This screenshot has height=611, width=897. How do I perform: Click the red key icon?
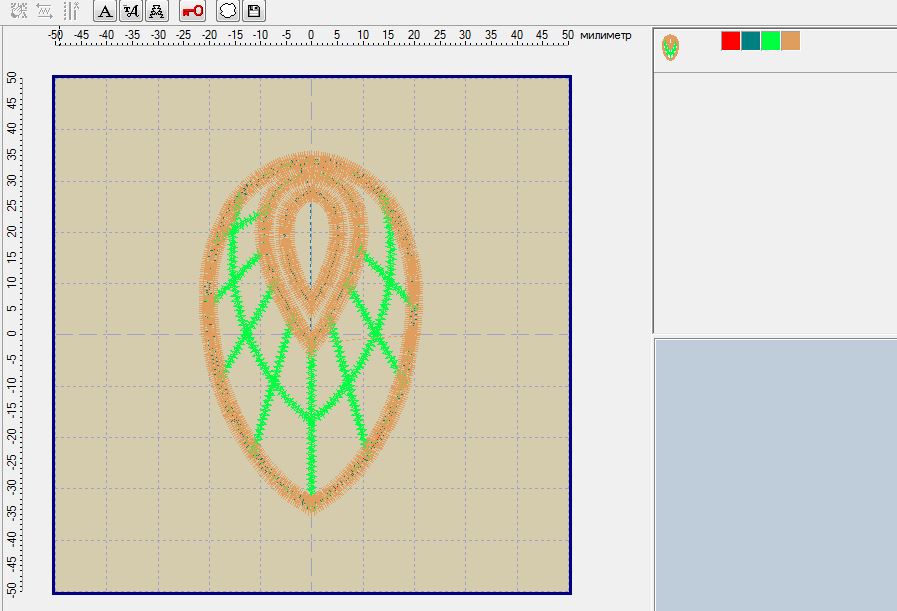pos(192,11)
